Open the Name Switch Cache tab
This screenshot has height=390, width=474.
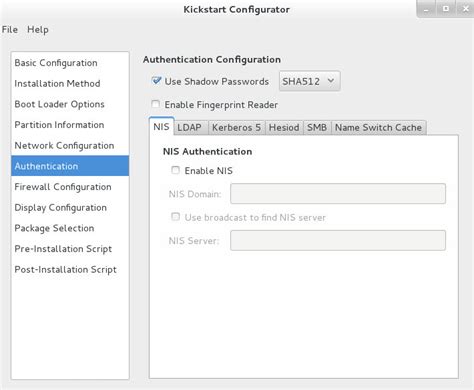point(378,127)
